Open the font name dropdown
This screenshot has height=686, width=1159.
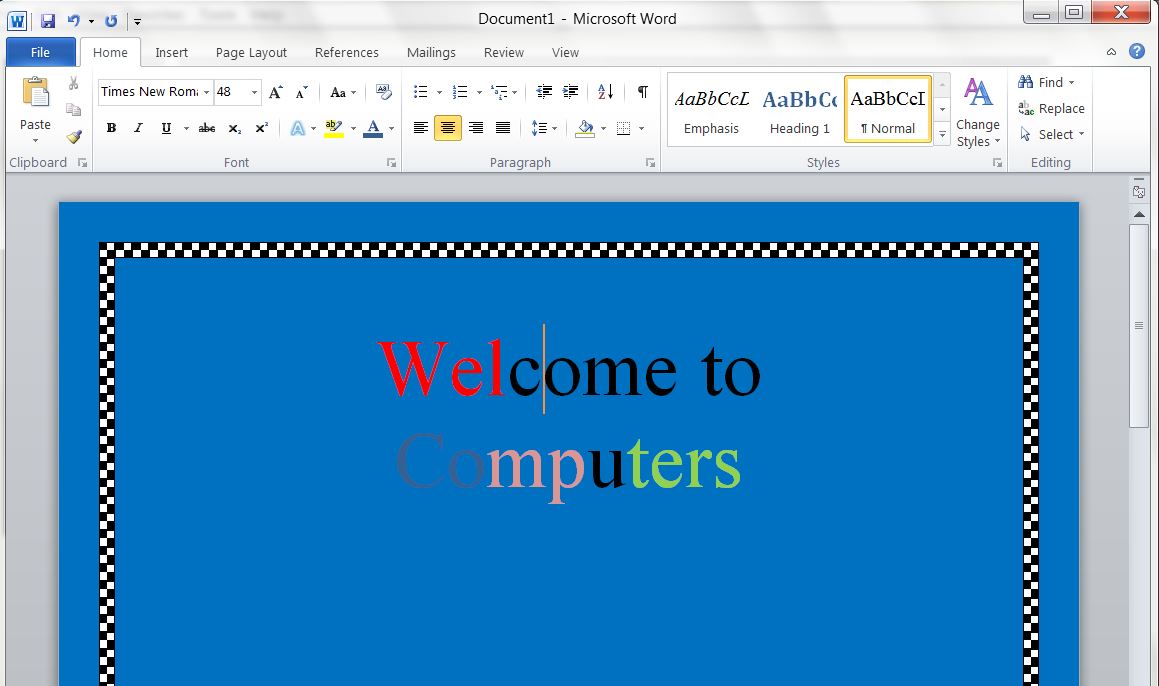206,92
